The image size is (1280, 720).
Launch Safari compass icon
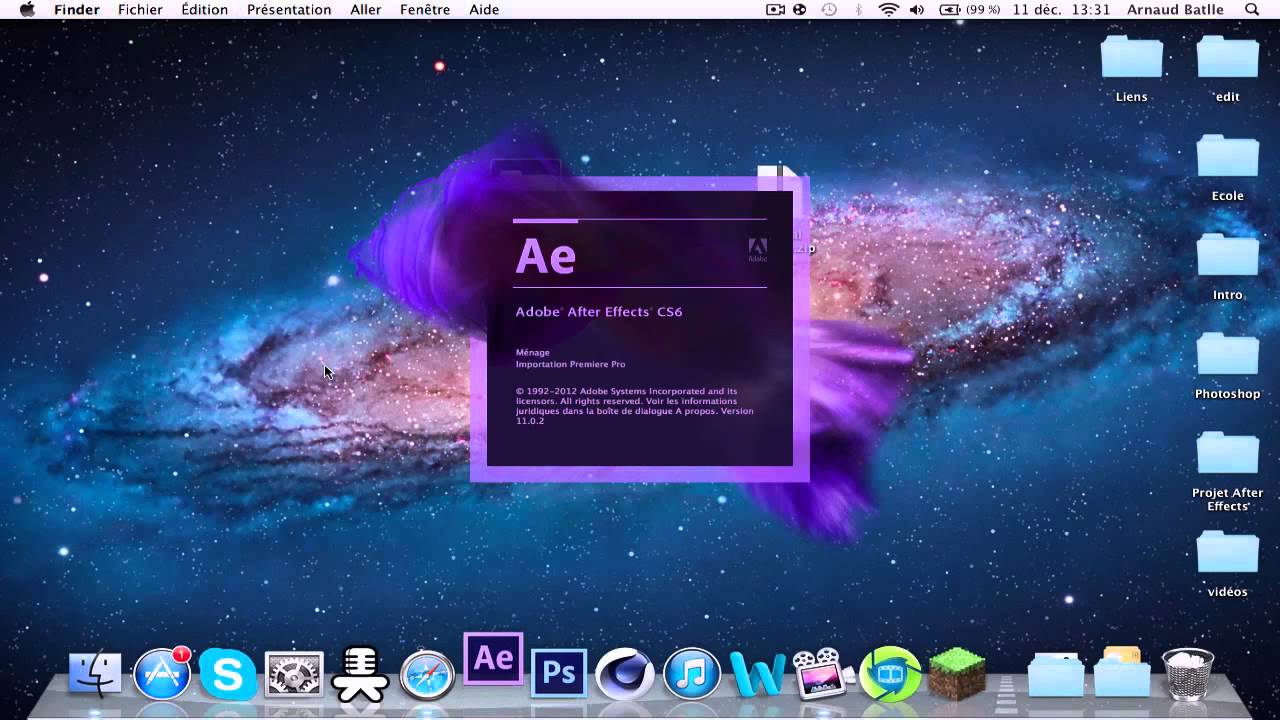tap(427, 675)
